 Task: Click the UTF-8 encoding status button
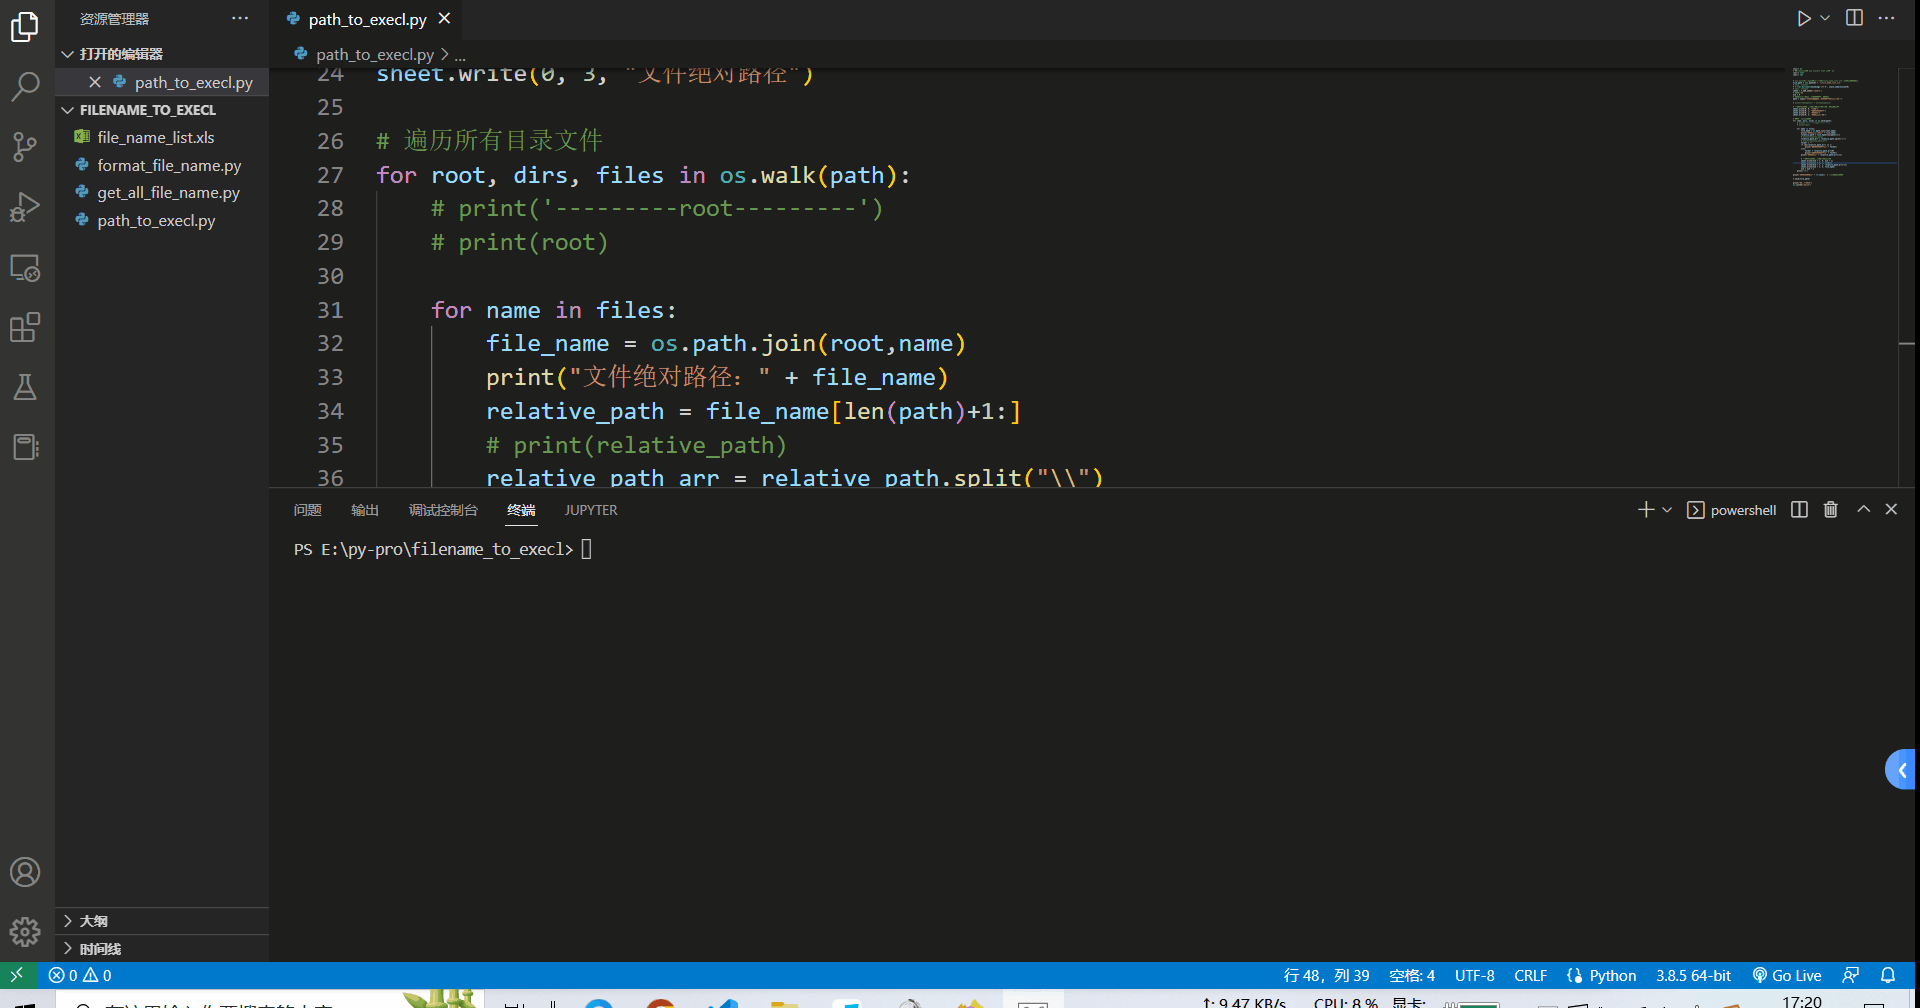coord(1474,975)
